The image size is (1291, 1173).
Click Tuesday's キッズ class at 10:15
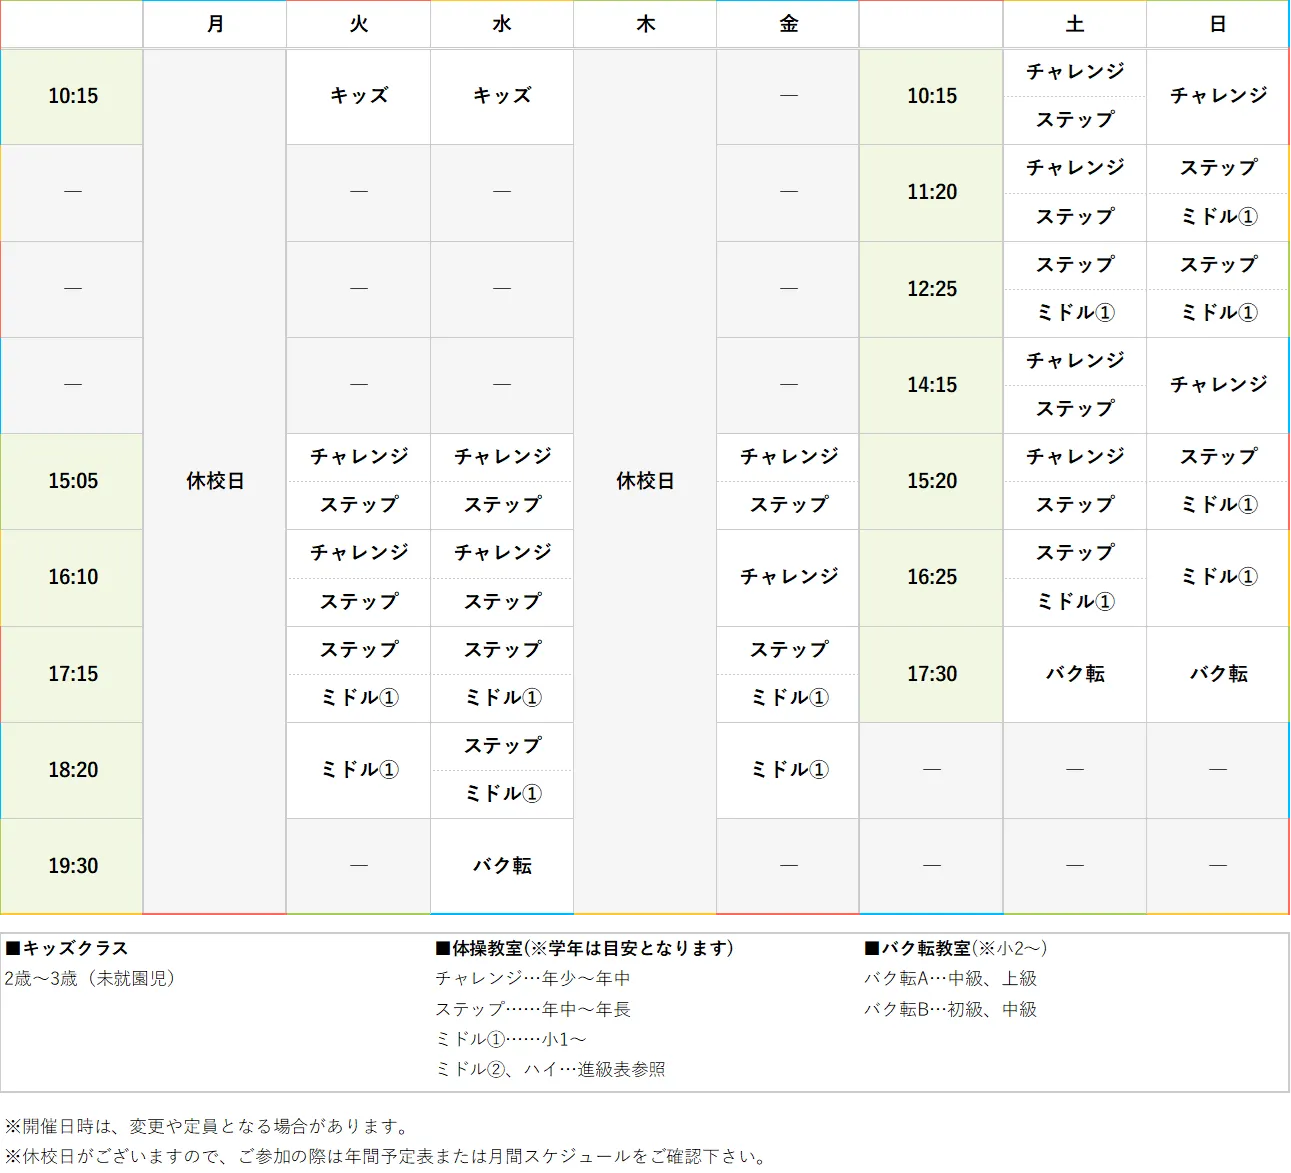pyautogui.click(x=359, y=96)
